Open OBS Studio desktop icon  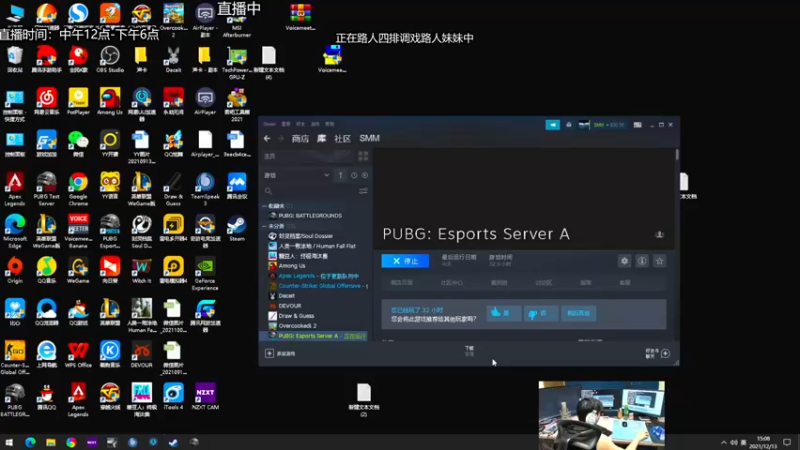point(110,59)
